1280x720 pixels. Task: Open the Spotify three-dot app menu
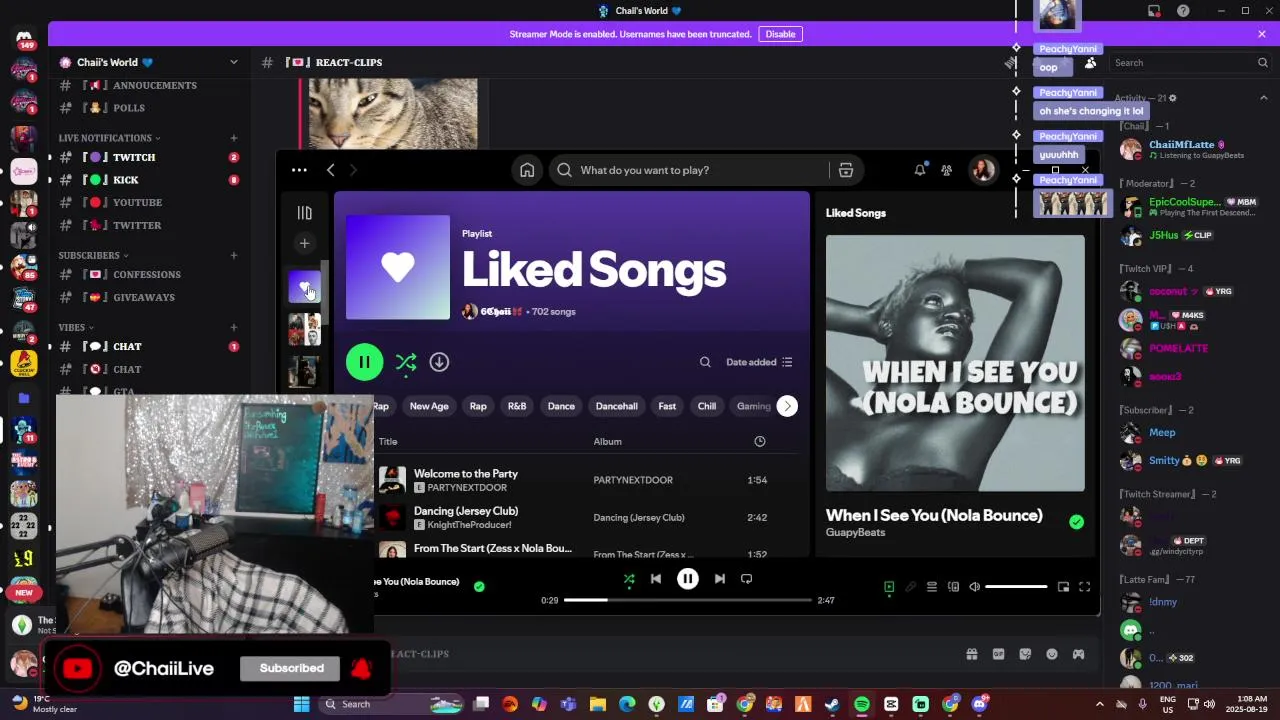point(299,170)
